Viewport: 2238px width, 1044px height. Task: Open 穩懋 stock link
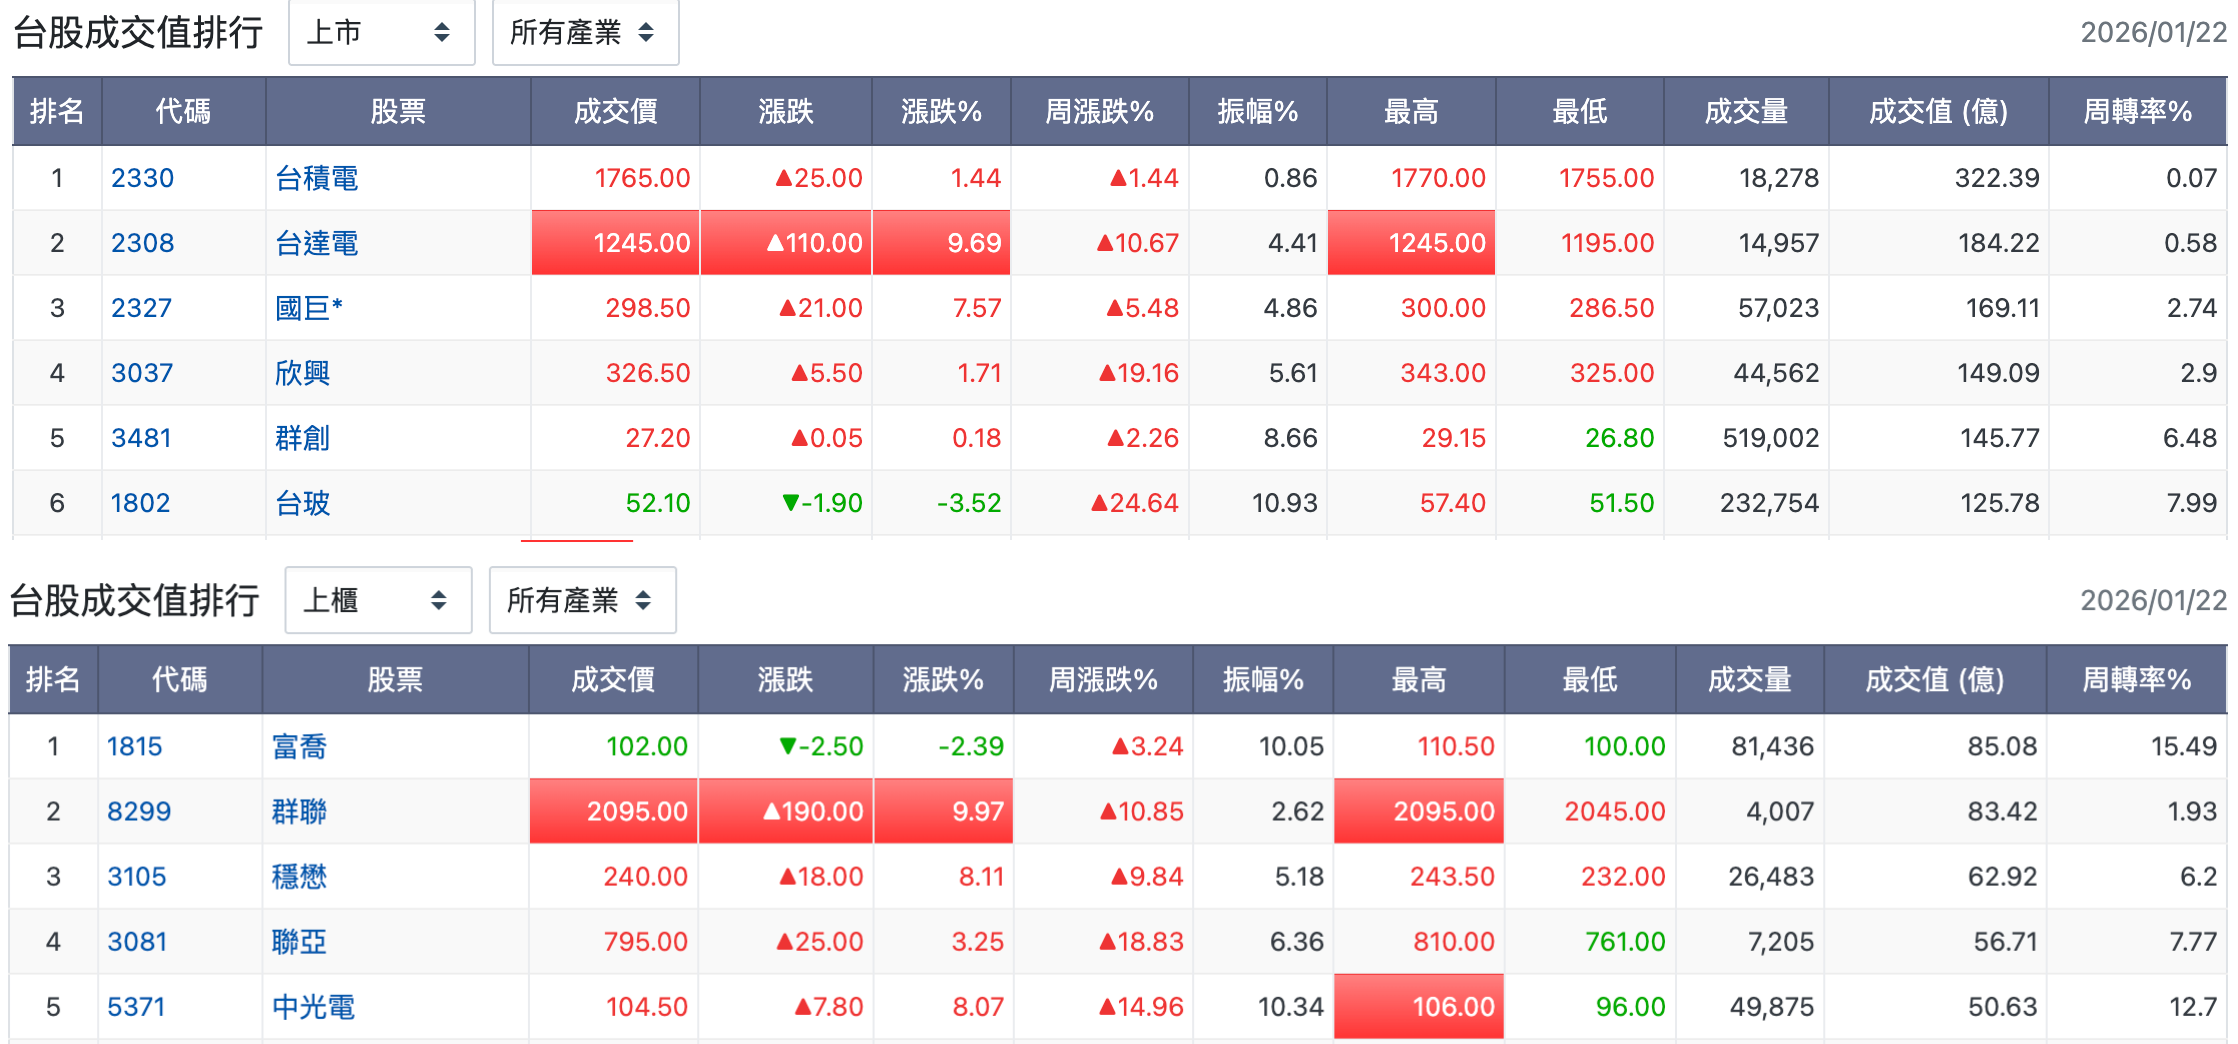299,877
